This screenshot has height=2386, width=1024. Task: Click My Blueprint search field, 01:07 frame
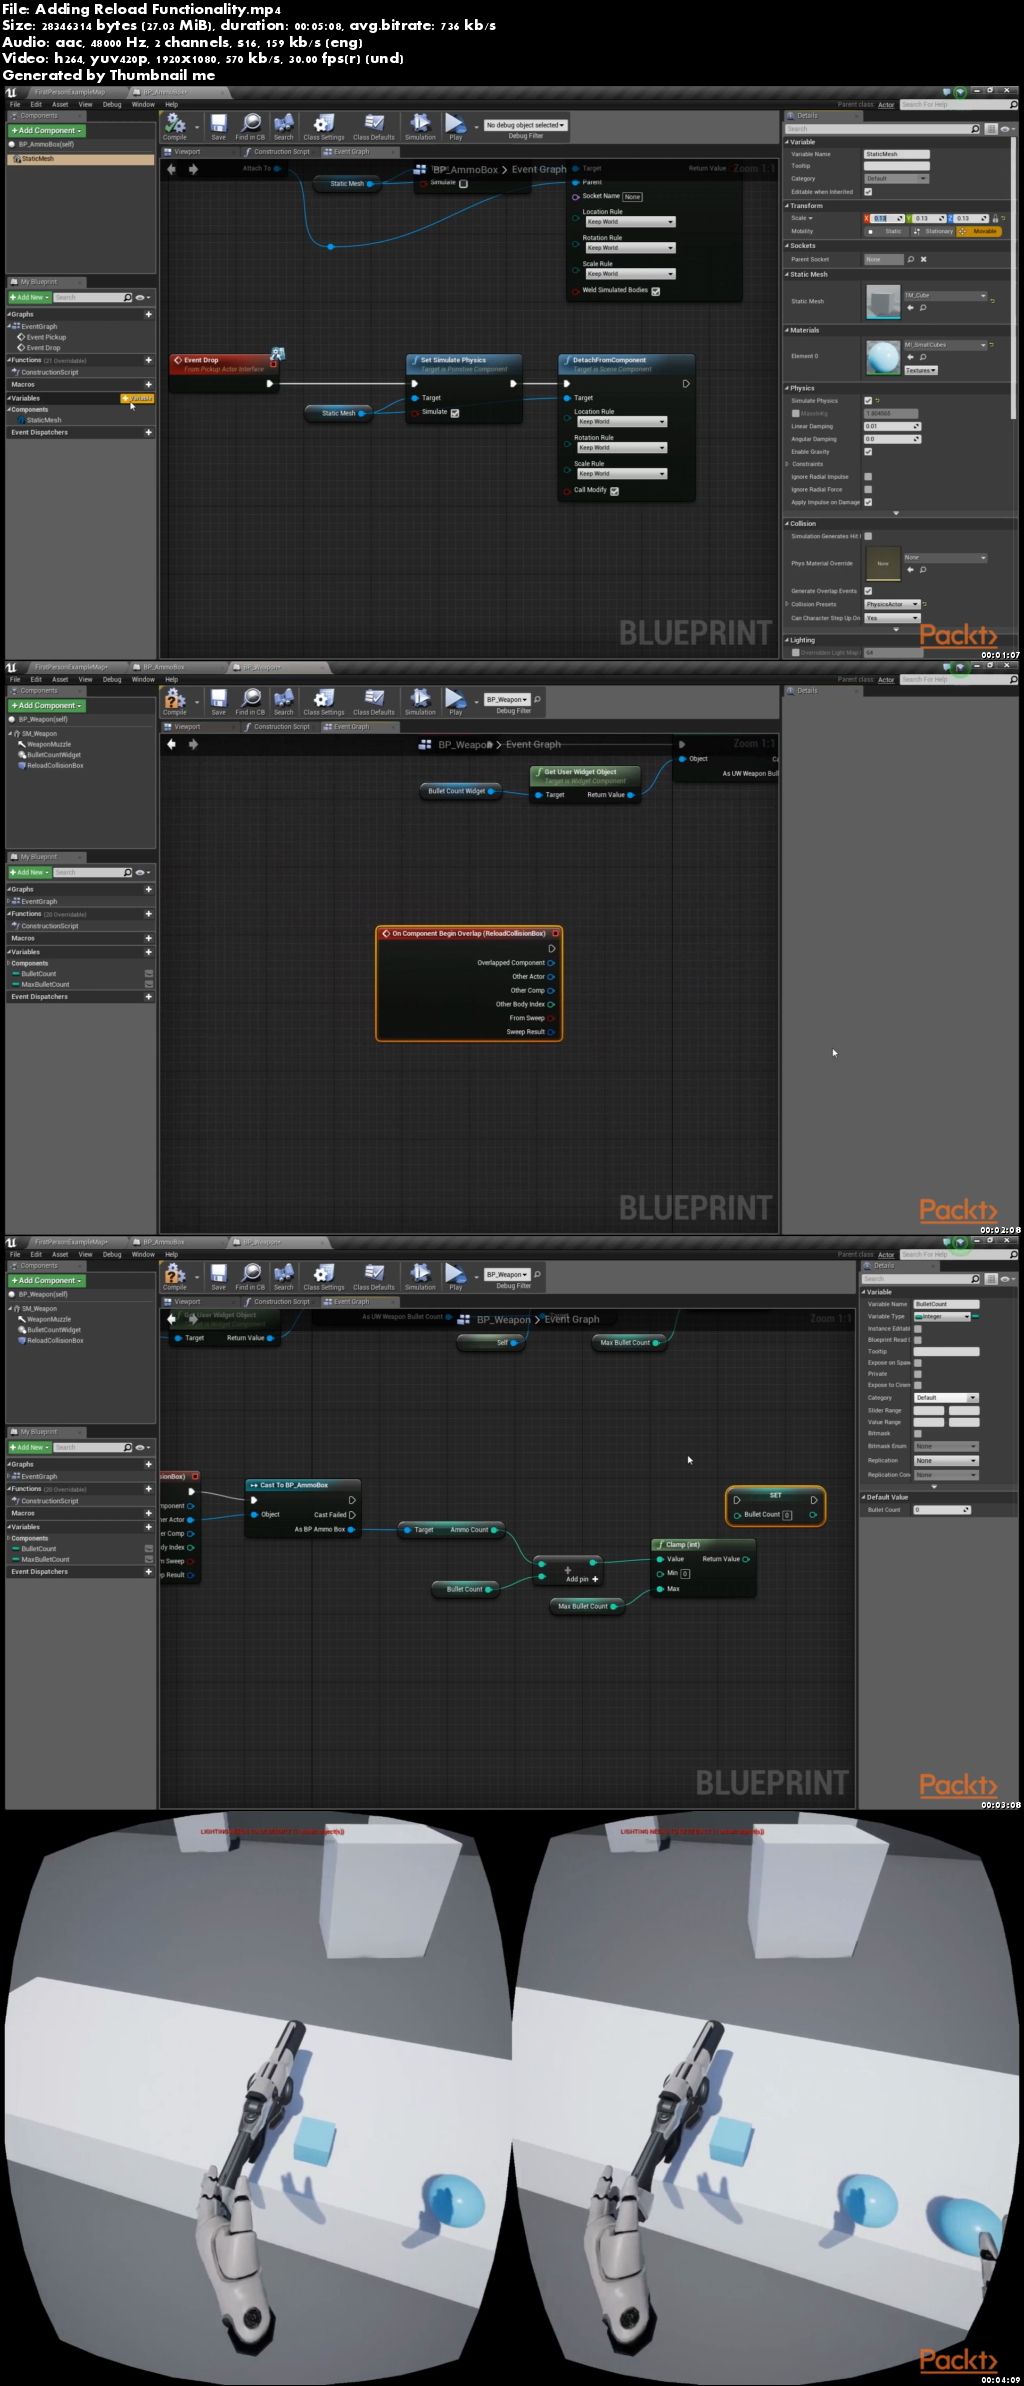93,297
